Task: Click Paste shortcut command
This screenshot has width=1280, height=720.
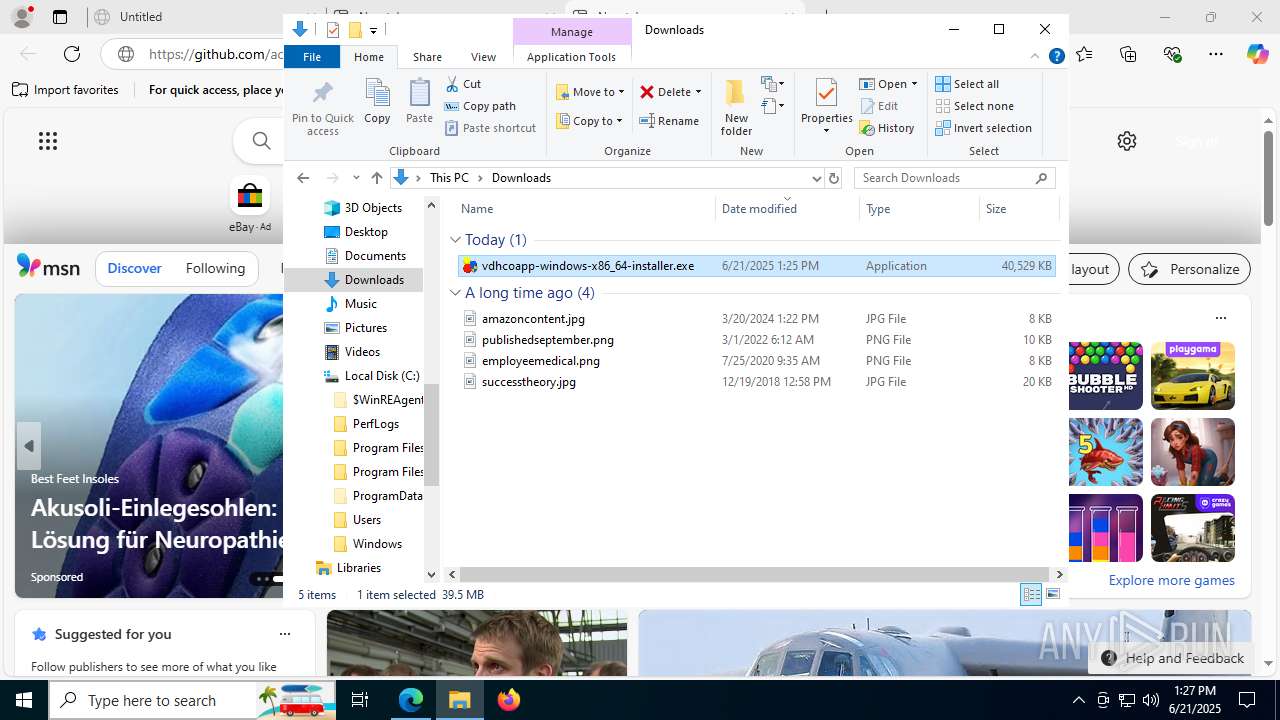Action: (490, 128)
